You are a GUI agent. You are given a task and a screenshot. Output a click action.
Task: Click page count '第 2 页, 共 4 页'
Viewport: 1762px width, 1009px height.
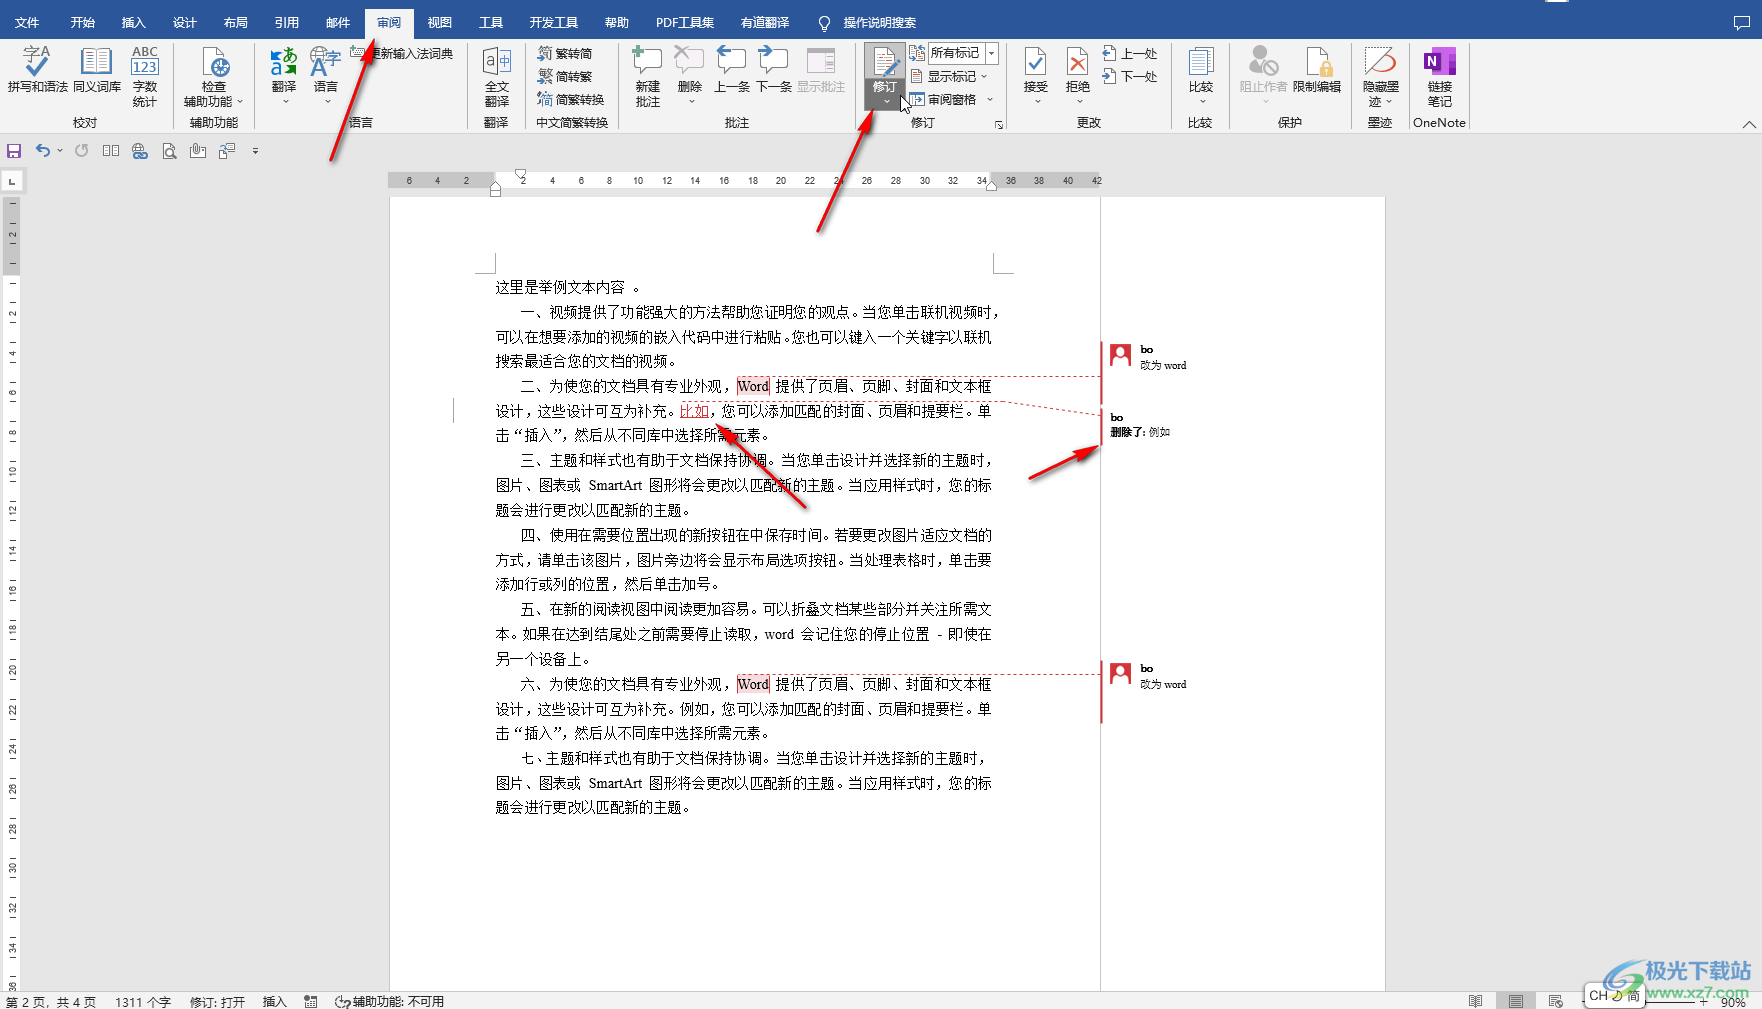[51, 1001]
